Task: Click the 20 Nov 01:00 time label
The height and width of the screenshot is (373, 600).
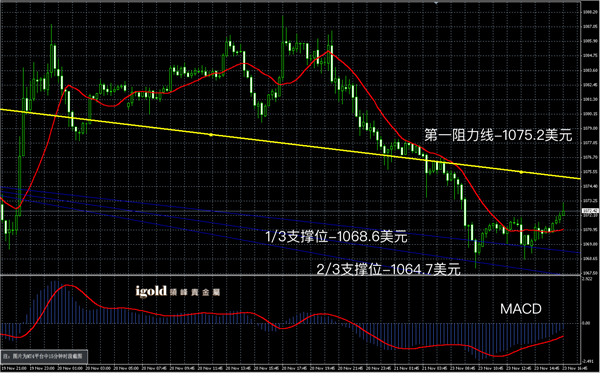Action: coord(70,368)
